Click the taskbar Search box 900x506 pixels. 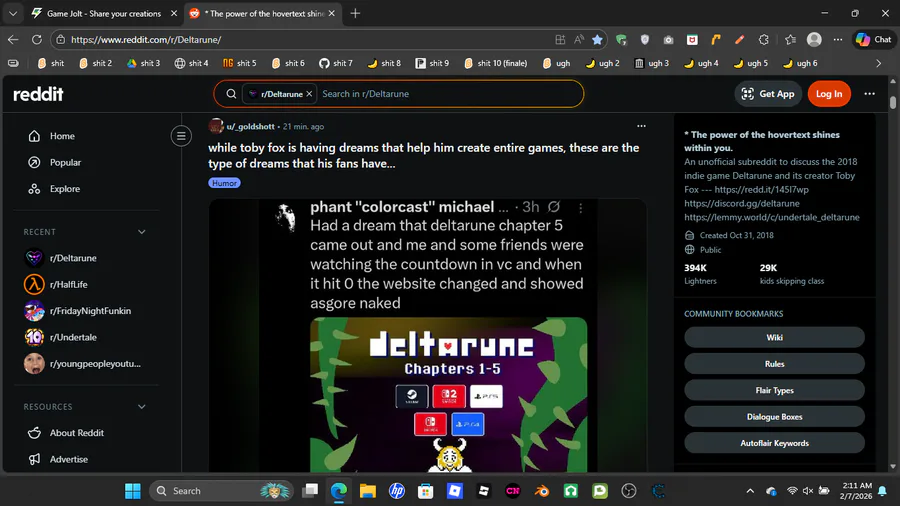[x=222, y=491]
